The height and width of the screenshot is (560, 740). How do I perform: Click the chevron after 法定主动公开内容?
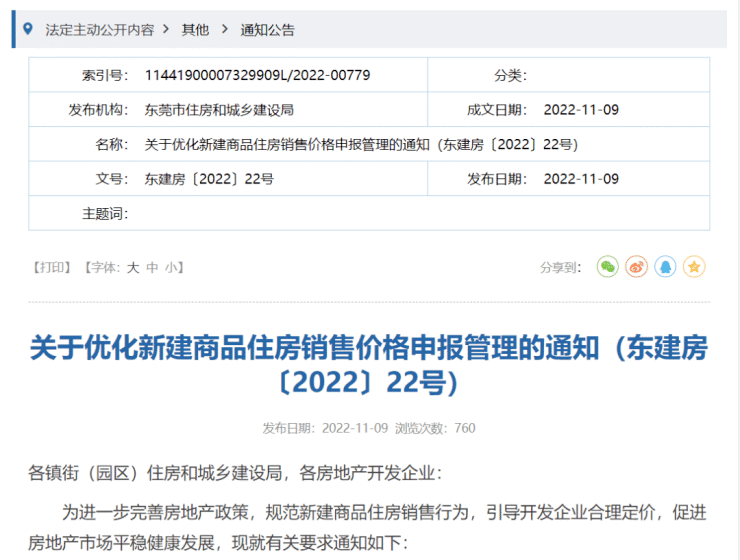166,29
